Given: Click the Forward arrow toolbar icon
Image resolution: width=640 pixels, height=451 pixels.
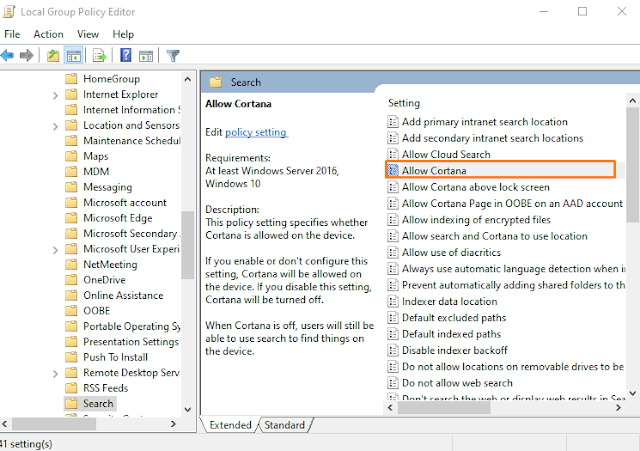Looking at the screenshot, I should (x=27, y=55).
